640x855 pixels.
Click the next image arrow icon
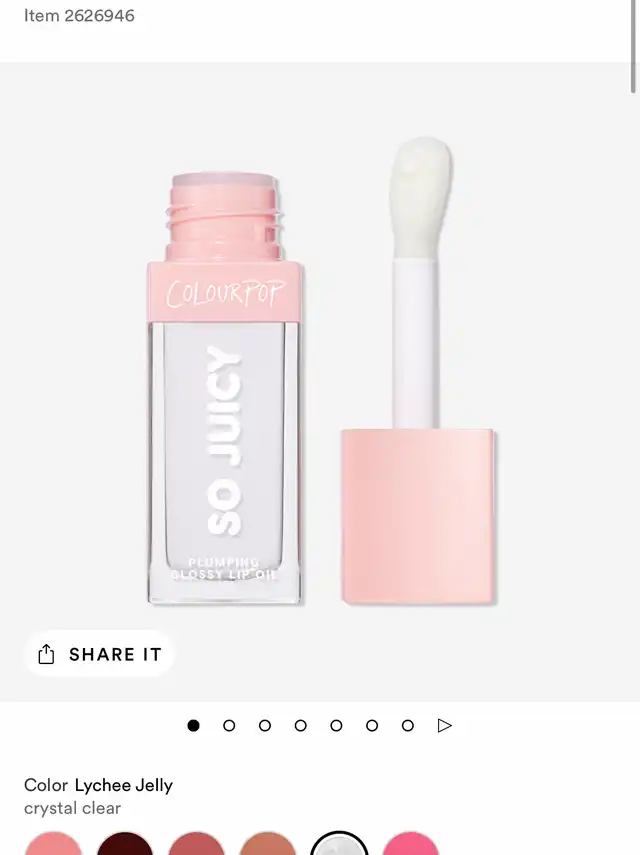(x=445, y=725)
